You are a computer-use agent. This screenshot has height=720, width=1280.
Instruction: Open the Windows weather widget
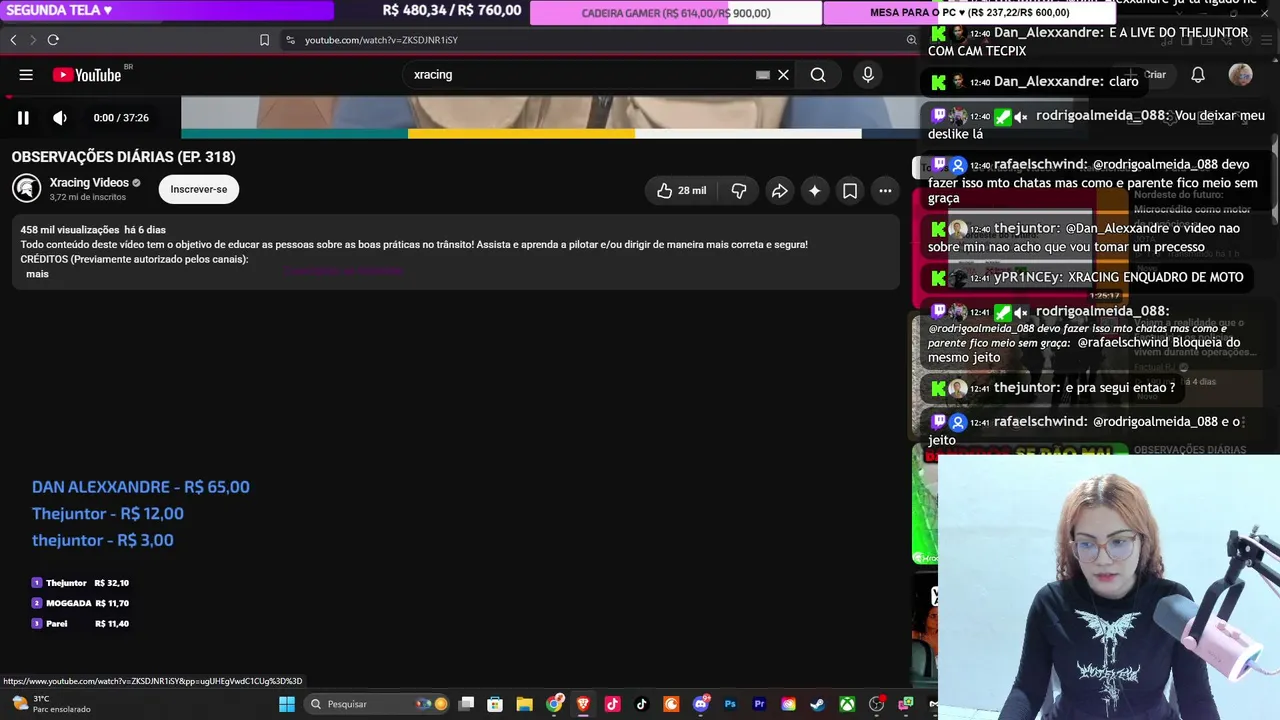pyautogui.click(x=50, y=704)
